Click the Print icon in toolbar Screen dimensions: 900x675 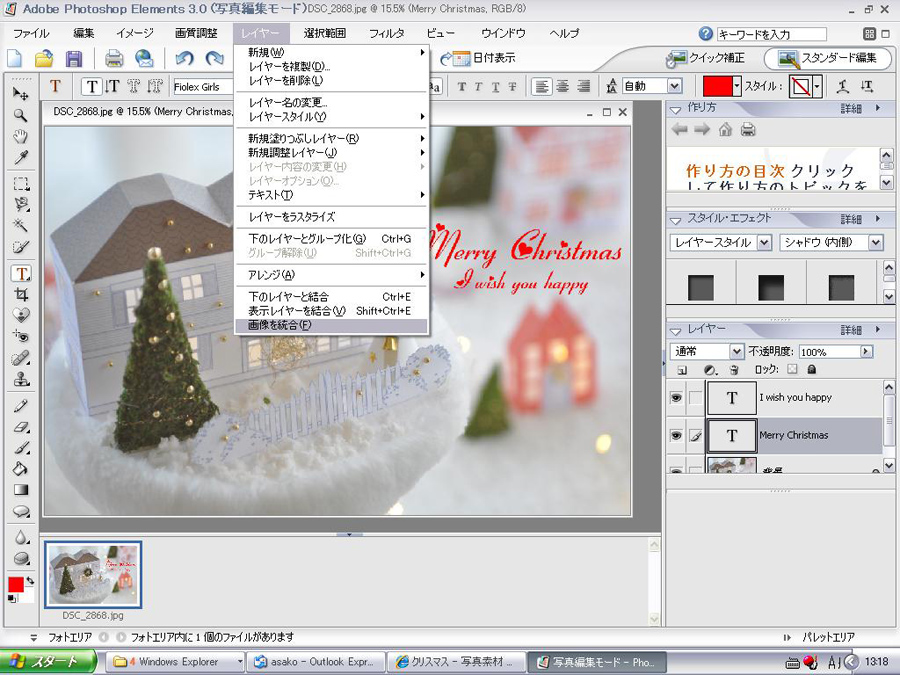point(114,59)
